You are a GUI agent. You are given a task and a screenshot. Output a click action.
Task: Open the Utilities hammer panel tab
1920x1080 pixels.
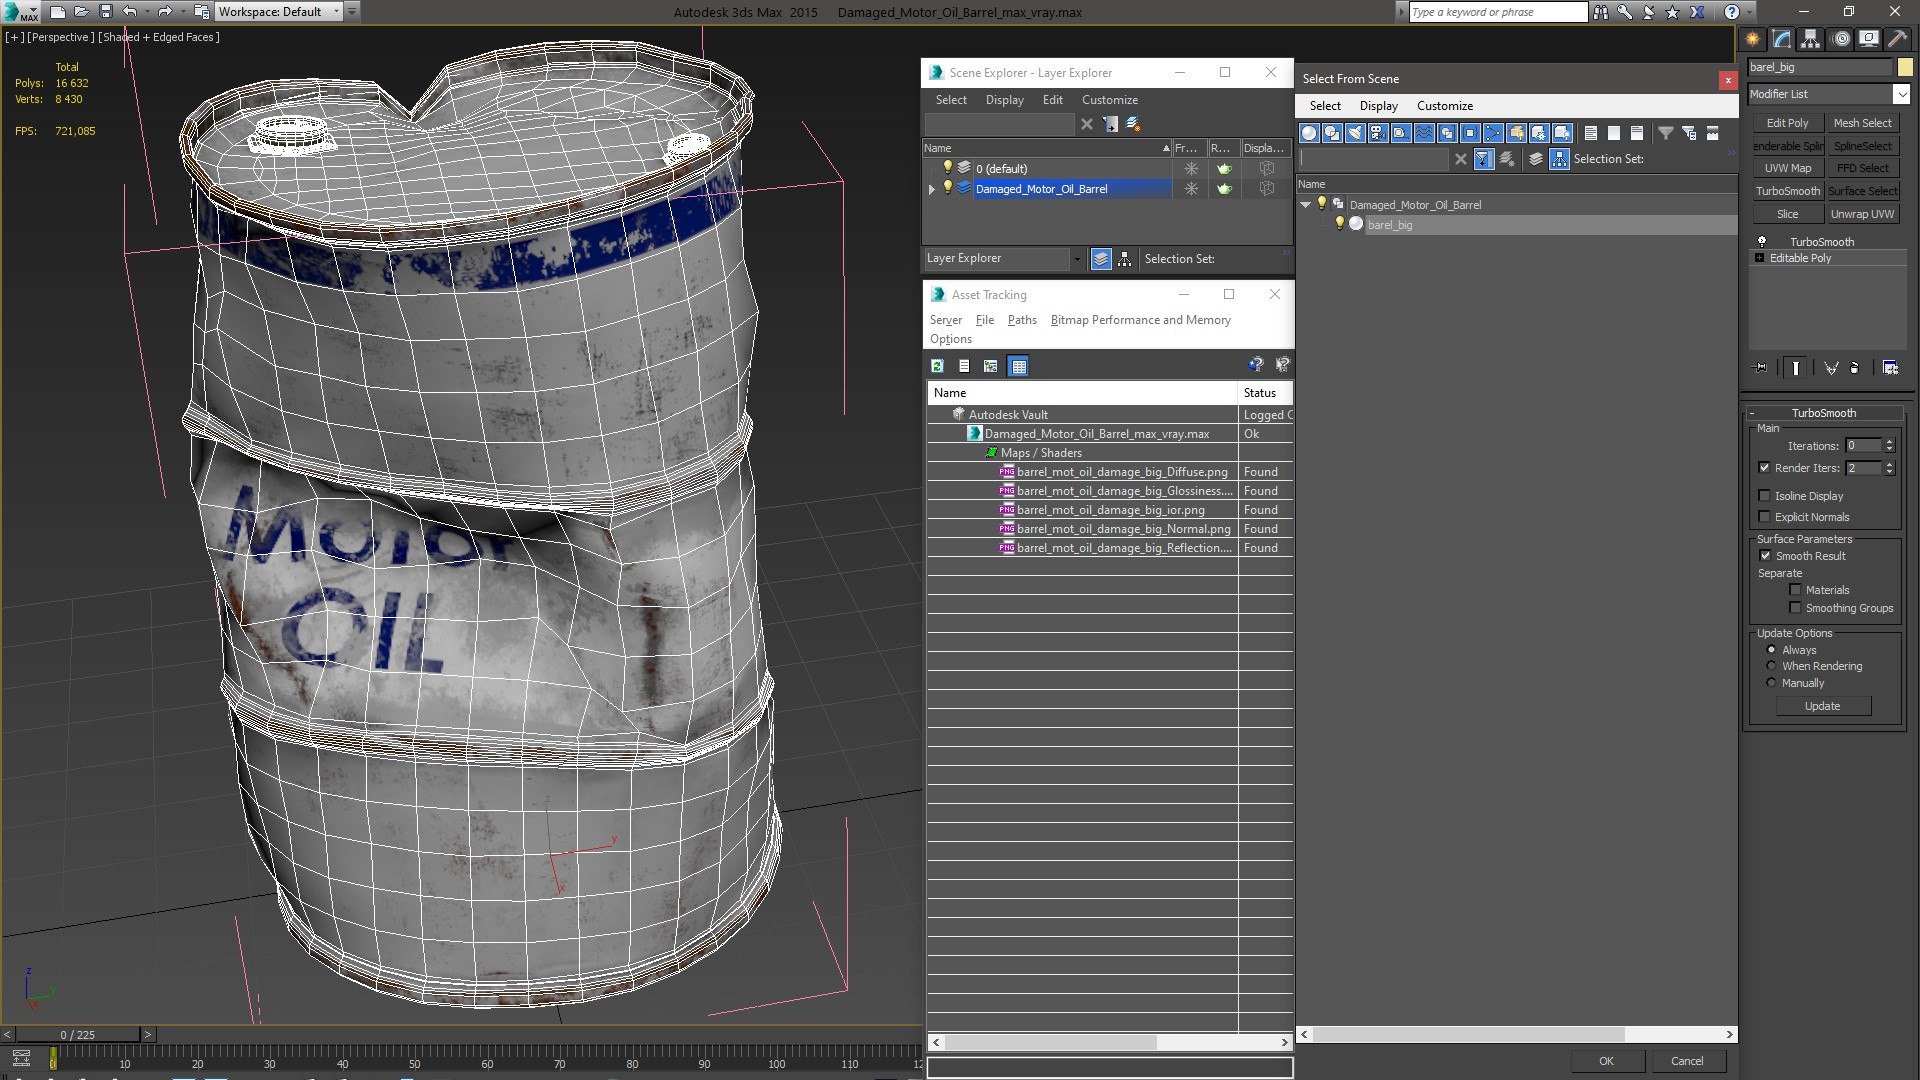click(1897, 39)
